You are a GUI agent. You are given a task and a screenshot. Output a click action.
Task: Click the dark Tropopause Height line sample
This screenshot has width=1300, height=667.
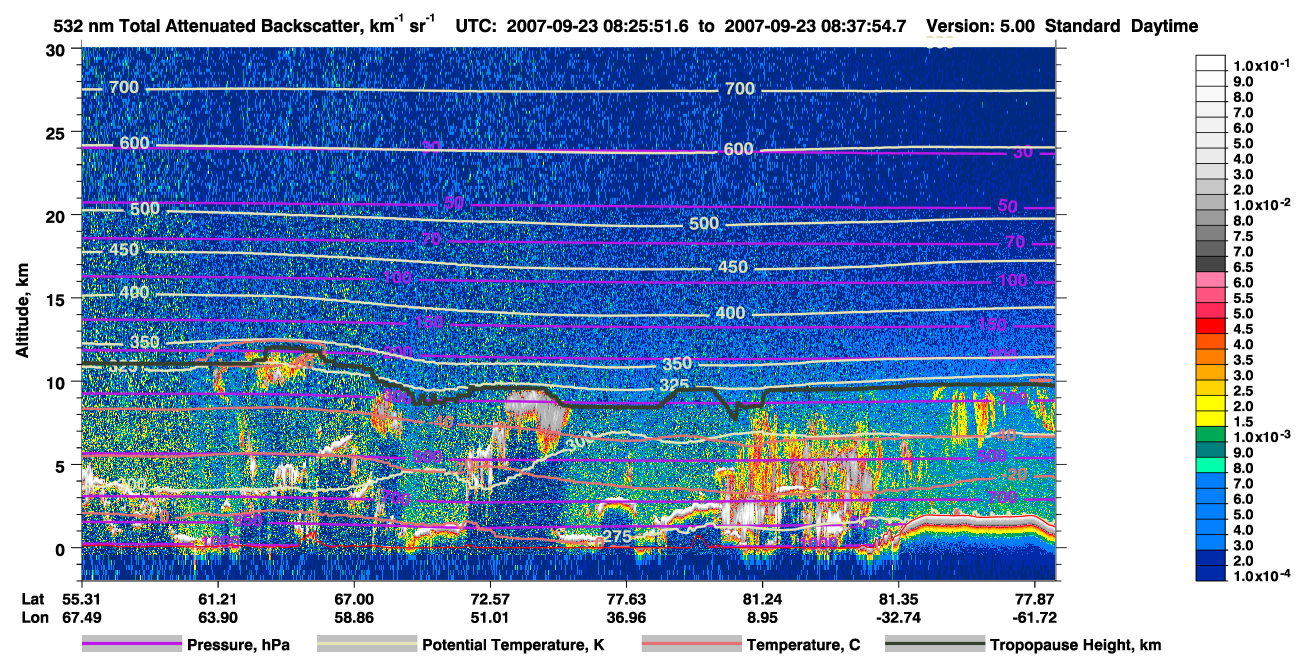tap(934, 645)
